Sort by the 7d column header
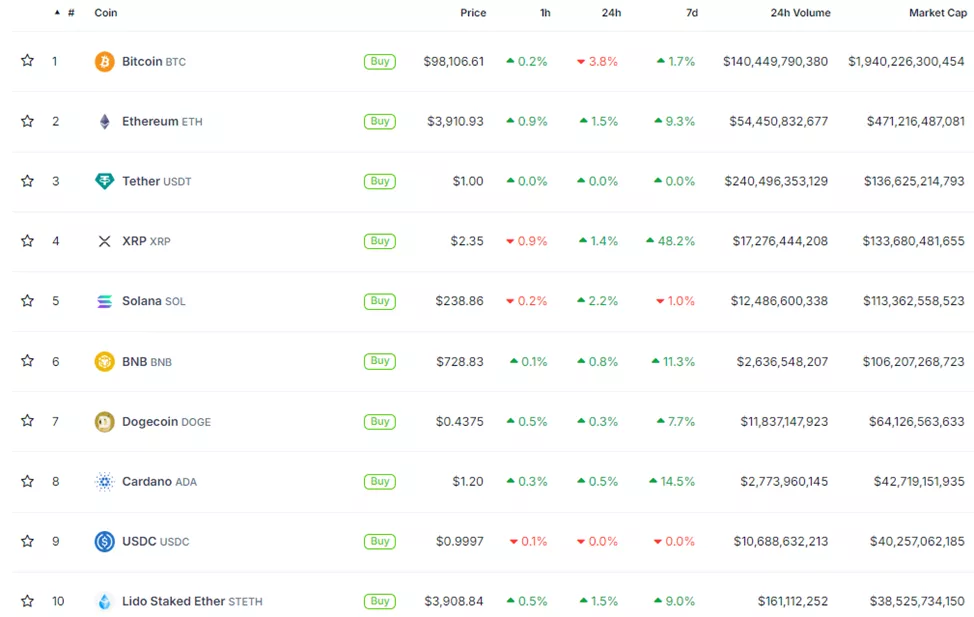 [x=692, y=13]
